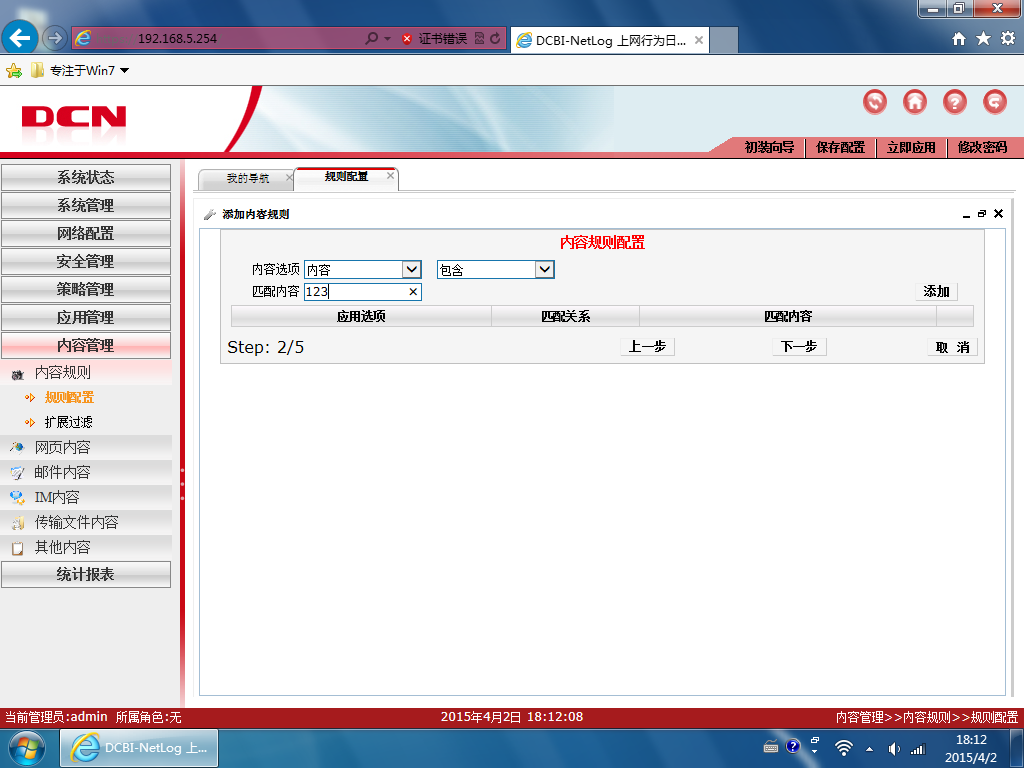Click the Wi-Fi icon in system tray
This screenshot has height=768, width=1024.
tap(844, 748)
